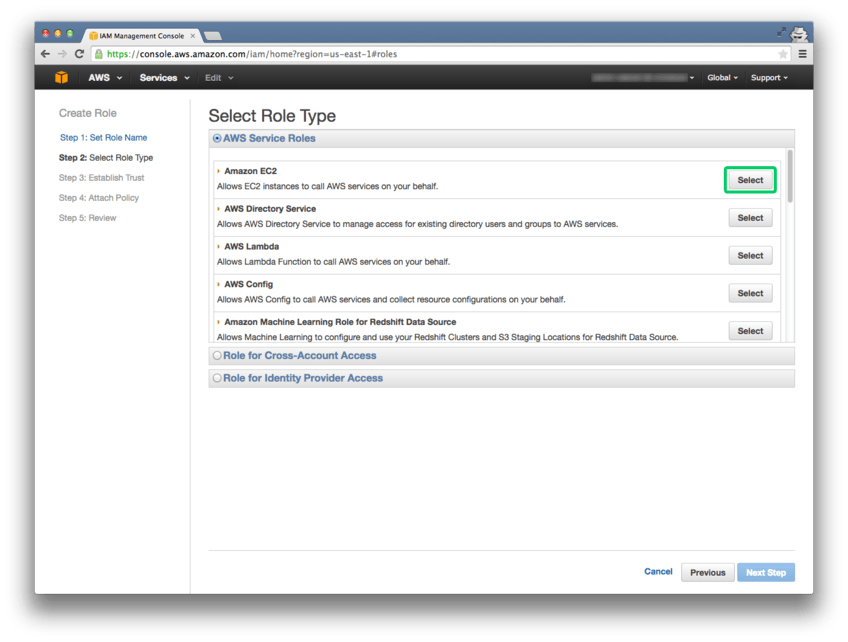
Task: Click the browser forward arrow
Action: pos(62,54)
